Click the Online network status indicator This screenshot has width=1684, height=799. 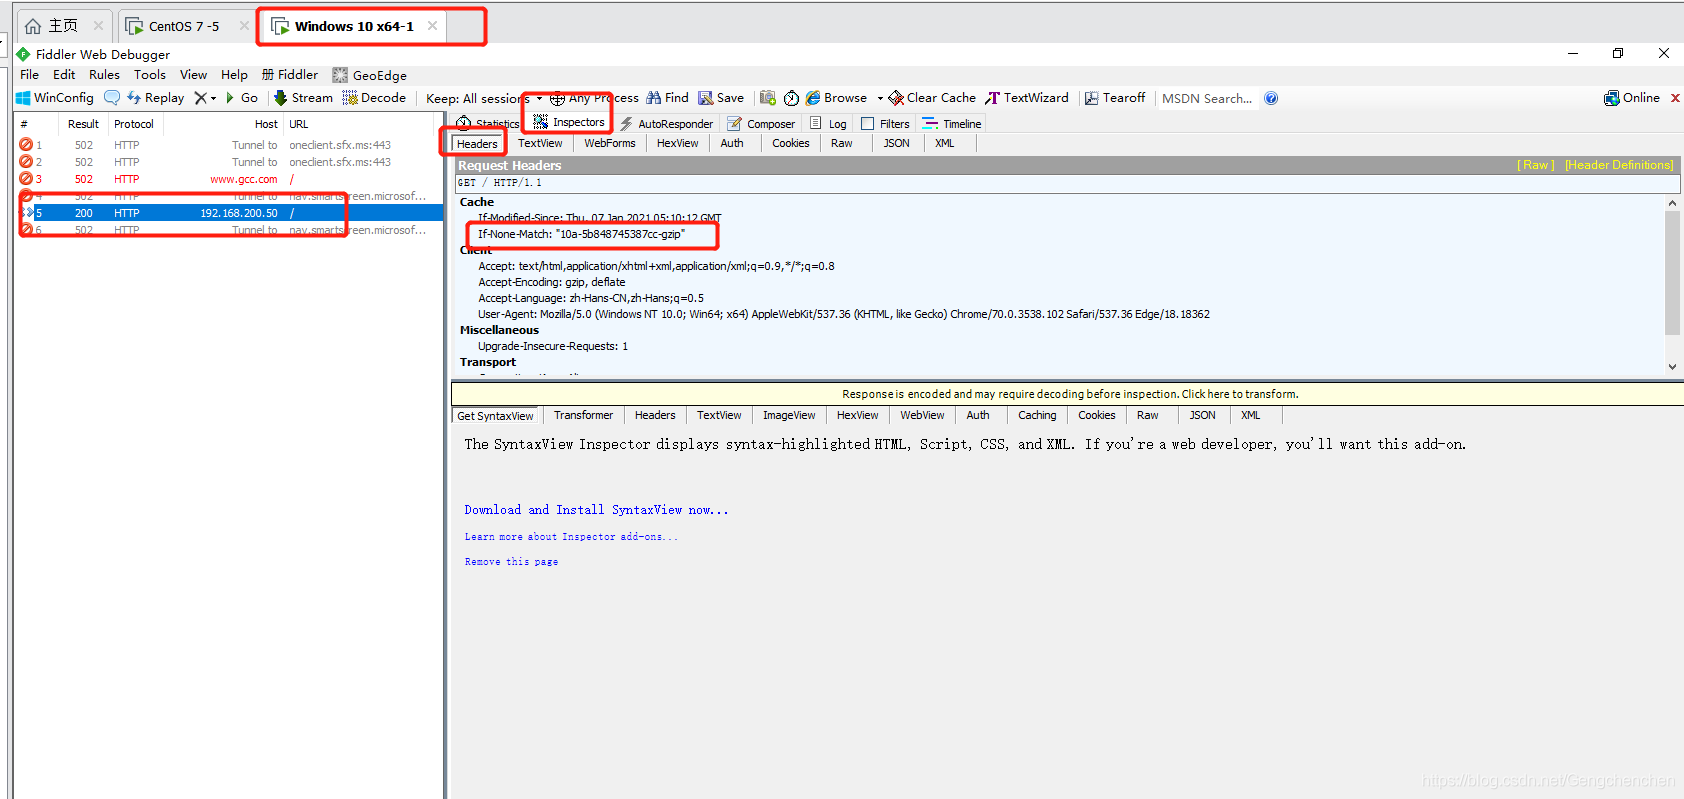click(x=1632, y=98)
